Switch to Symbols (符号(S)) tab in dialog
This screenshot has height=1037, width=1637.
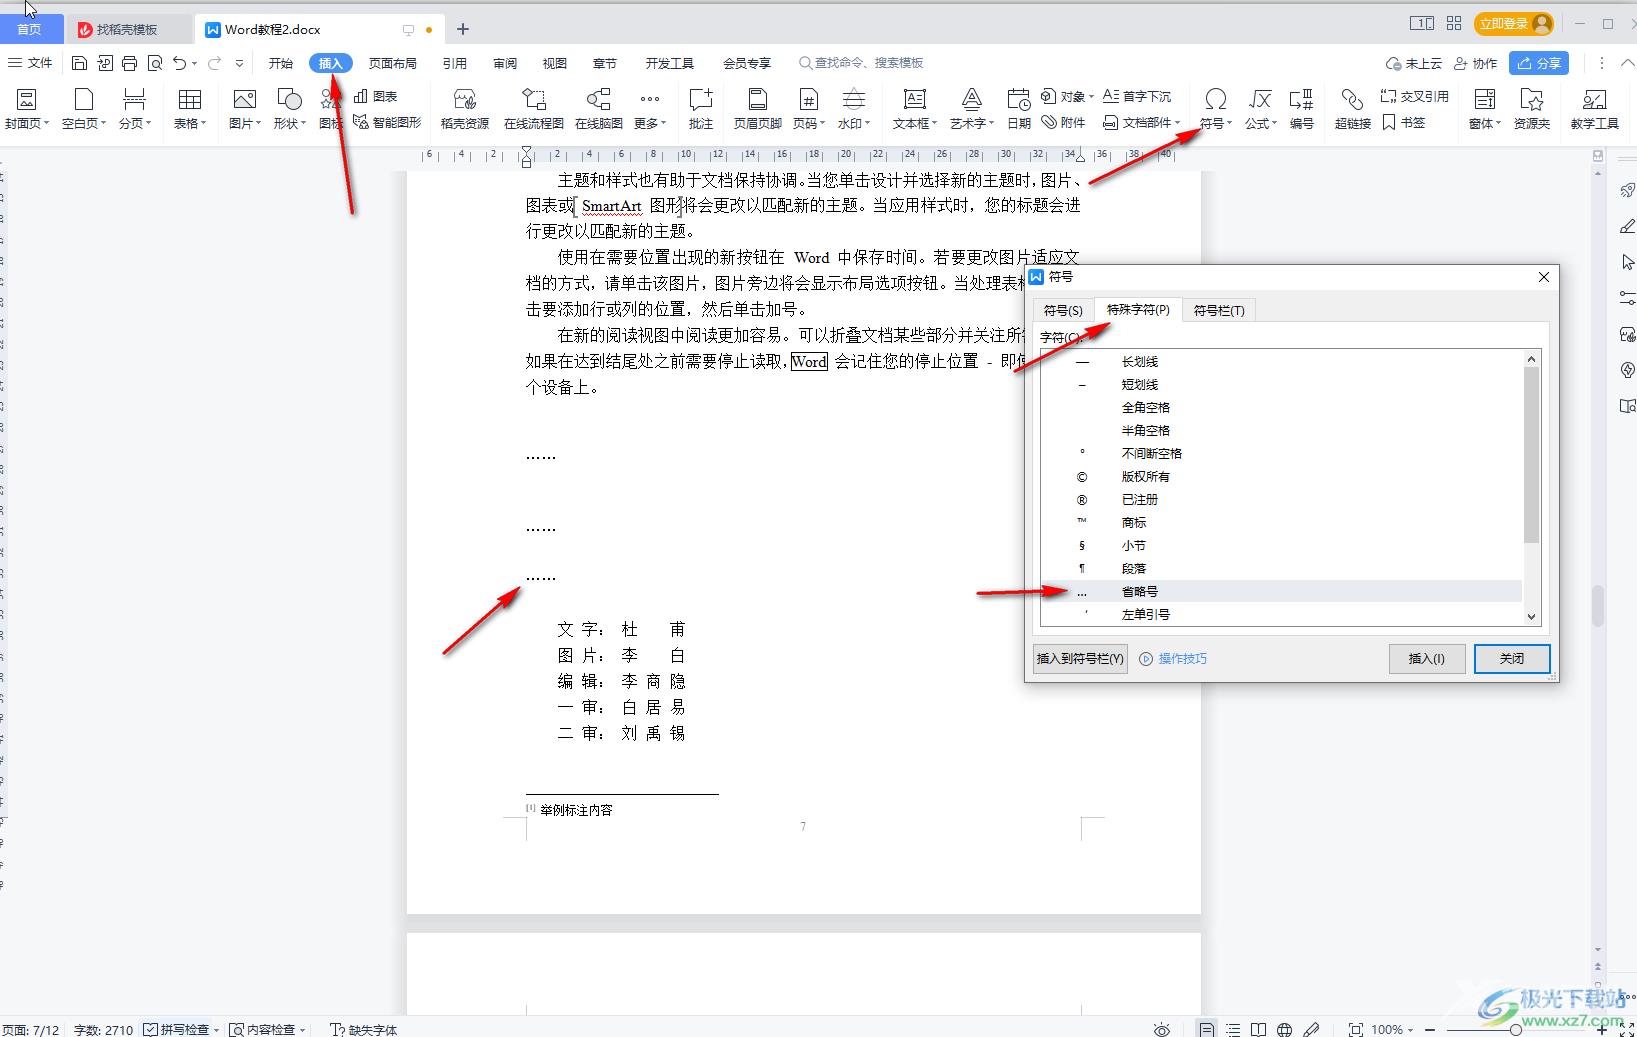pos(1063,310)
